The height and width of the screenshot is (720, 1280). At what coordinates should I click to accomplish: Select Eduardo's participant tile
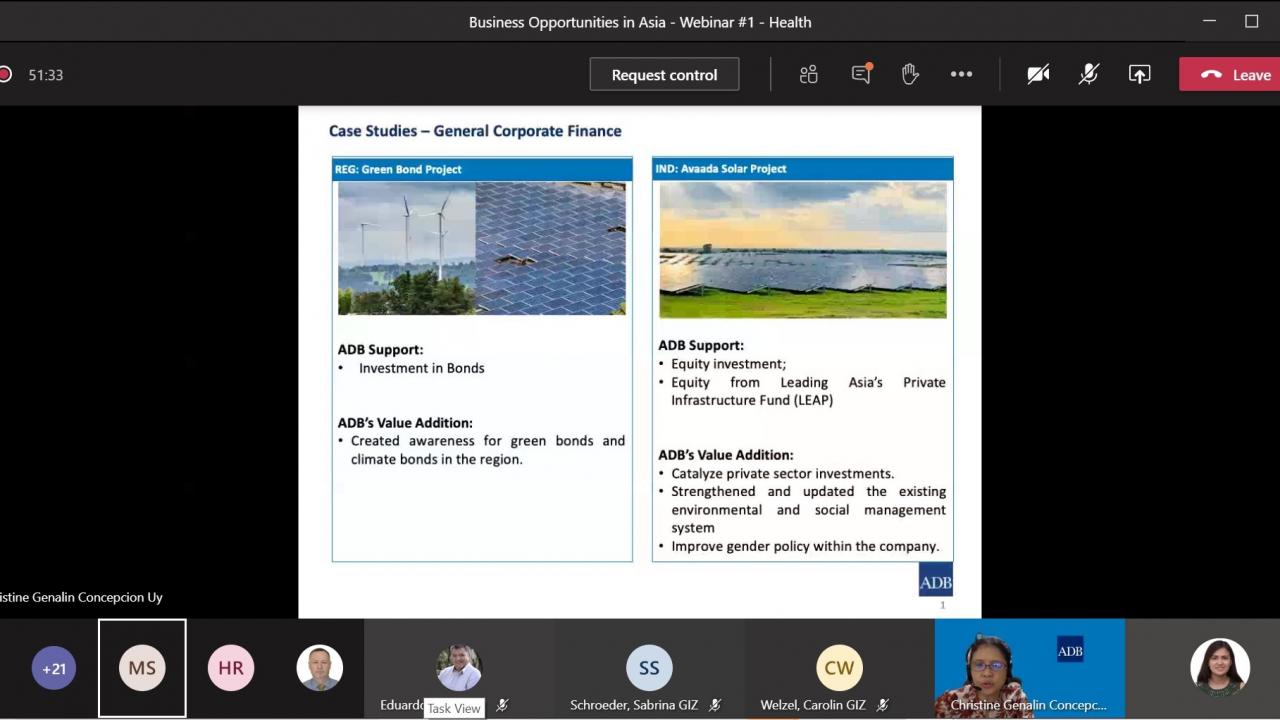pos(459,669)
